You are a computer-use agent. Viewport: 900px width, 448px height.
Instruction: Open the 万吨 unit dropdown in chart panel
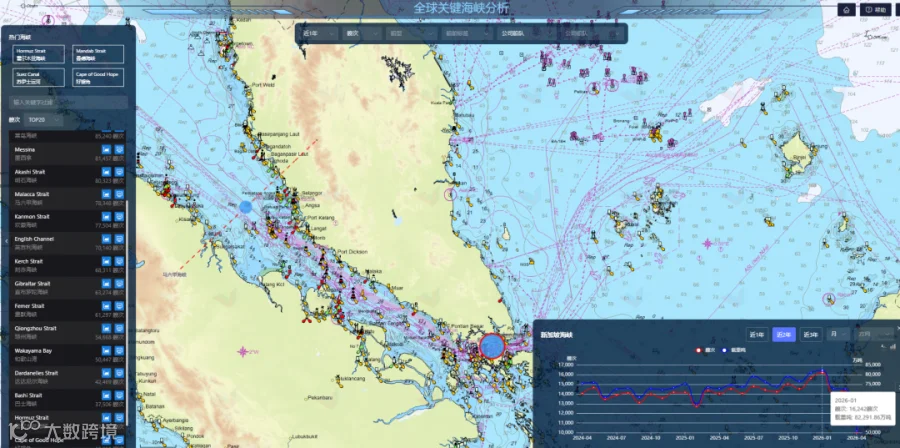point(873,335)
